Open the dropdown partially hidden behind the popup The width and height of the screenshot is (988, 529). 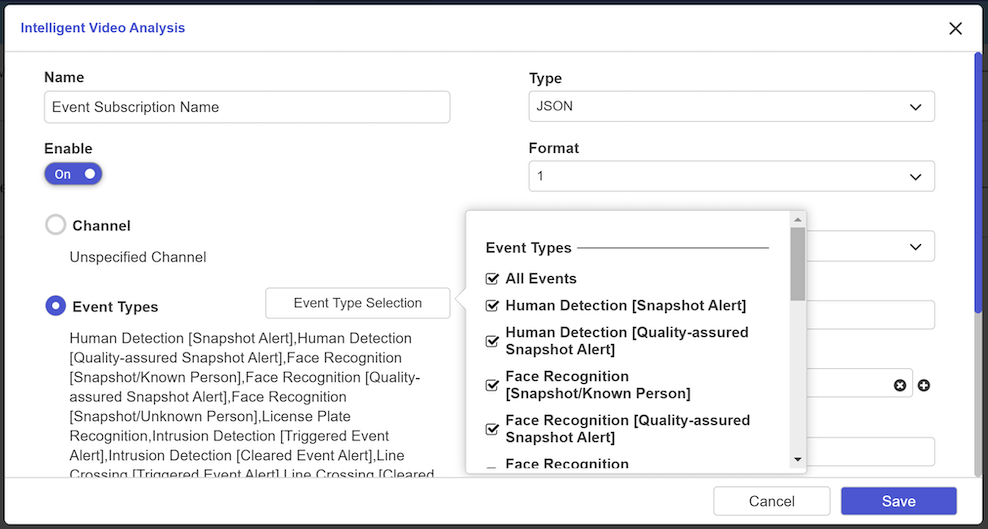point(868,246)
